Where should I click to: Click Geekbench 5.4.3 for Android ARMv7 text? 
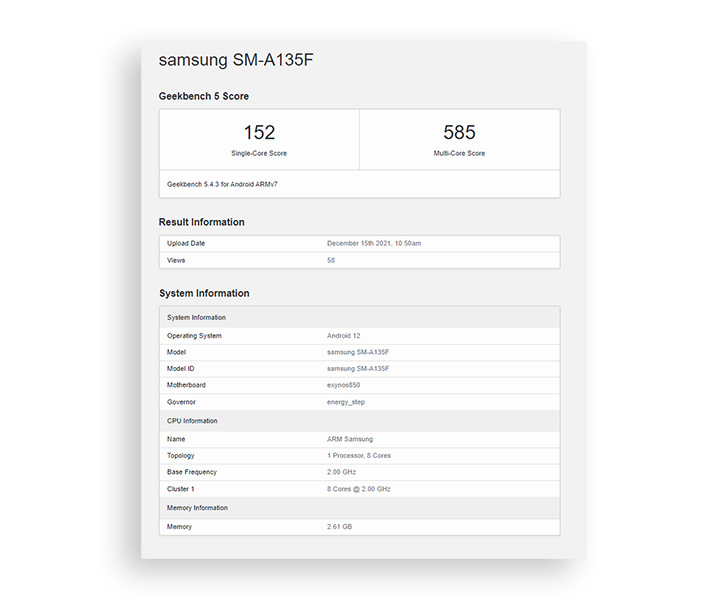click(222, 184)
